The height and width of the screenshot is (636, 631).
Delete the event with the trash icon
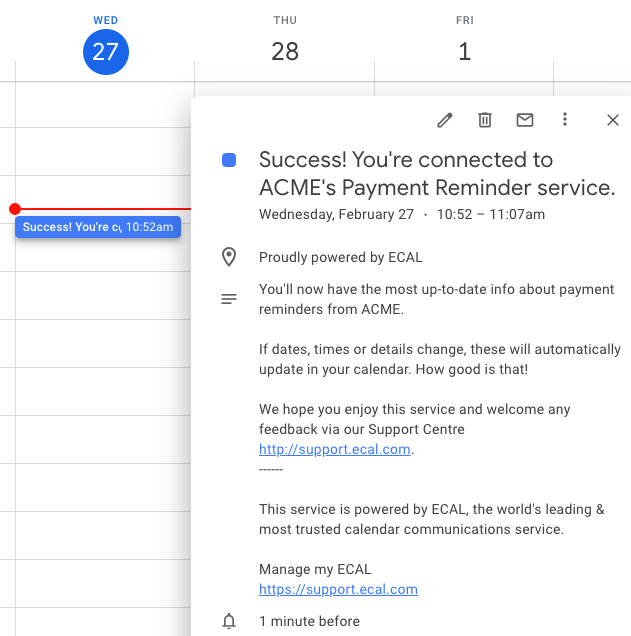click(485, 120)
